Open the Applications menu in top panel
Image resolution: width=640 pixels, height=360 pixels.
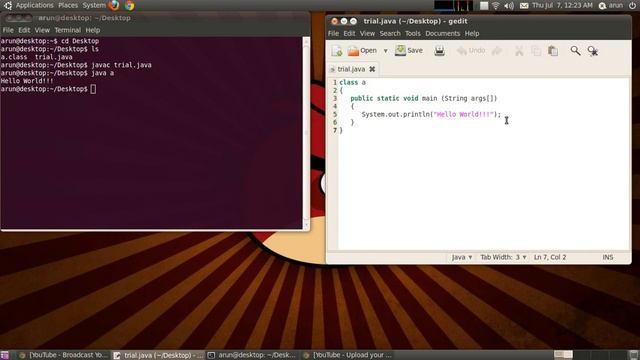(x=34, y=5)
